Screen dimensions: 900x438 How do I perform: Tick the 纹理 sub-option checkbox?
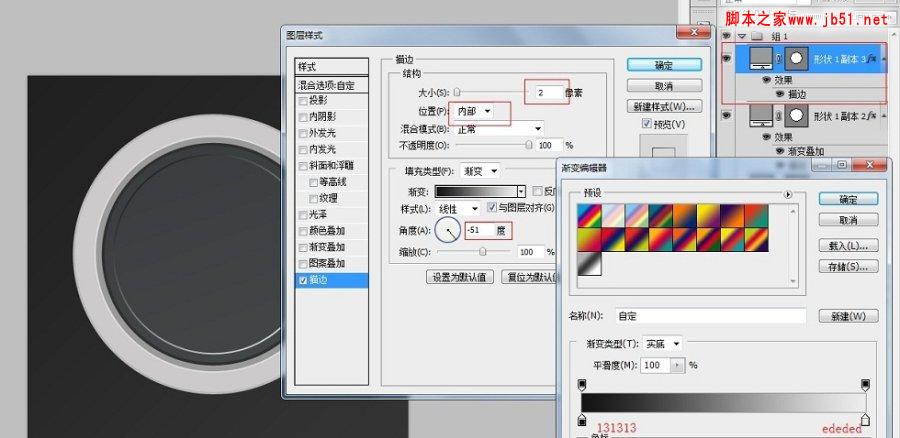click(313, 199)
